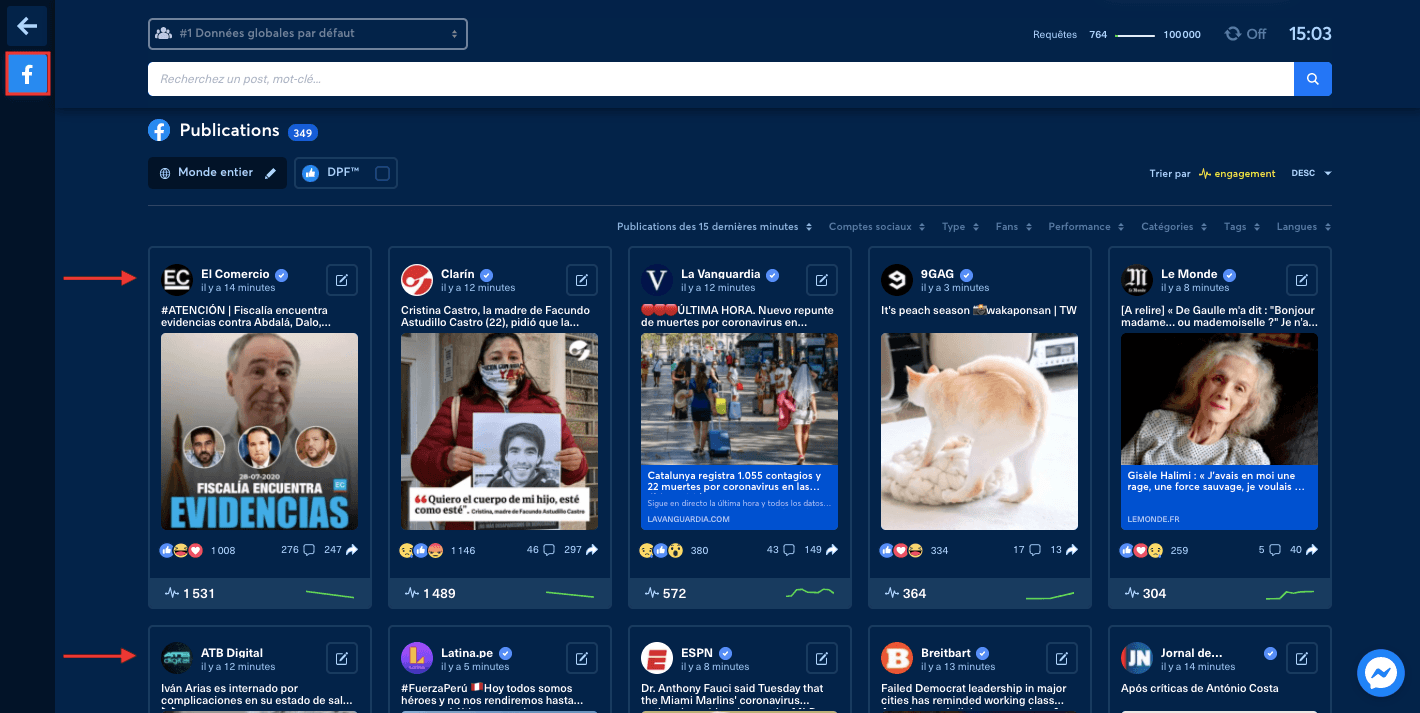The width and height of the screenshot is (1420, 713).
Task: Click the reaction emojis on 9GAG post
Action: point(901,550)
